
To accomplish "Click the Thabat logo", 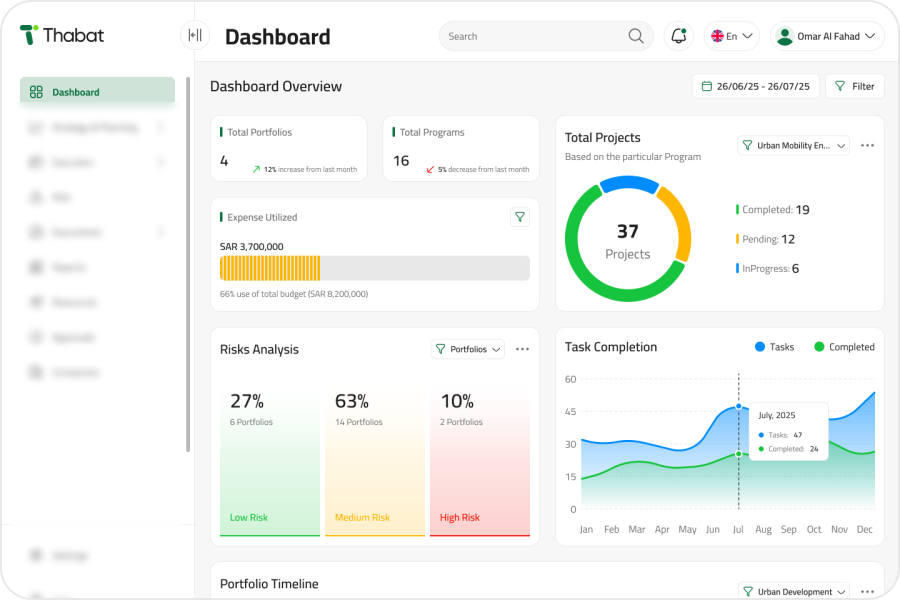I will tap(62, 35).
